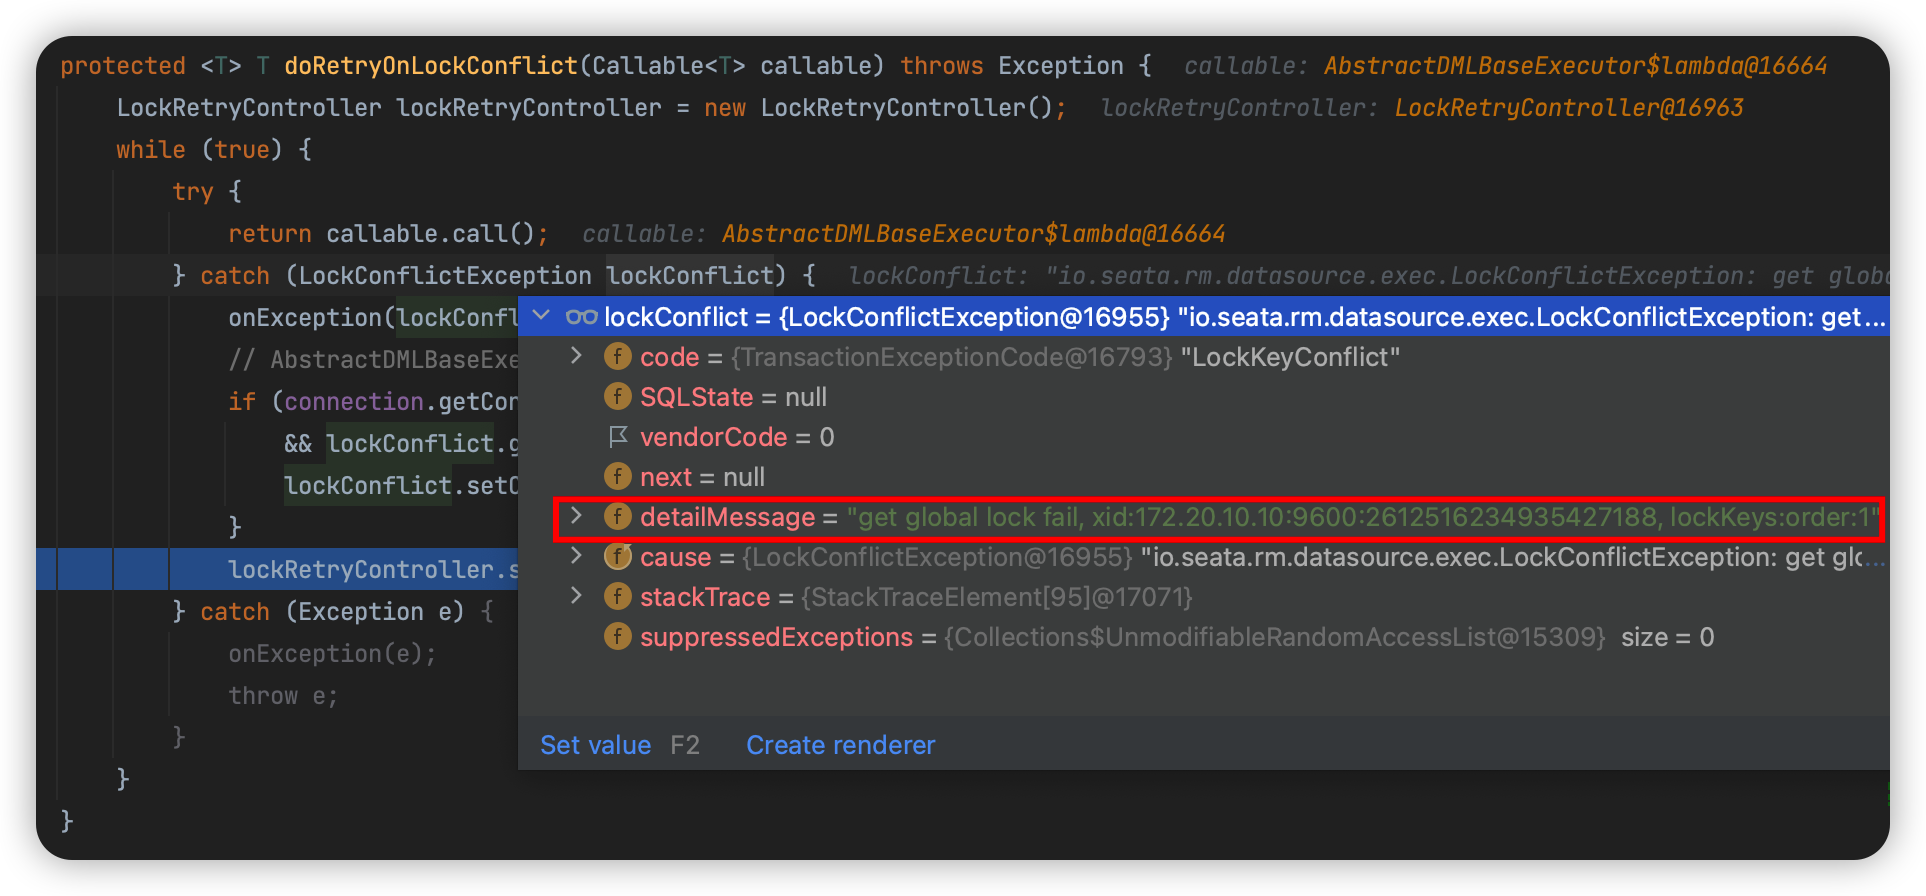Click the LockConflictException type in catch clause
This screenshot has height=896, width=1926.
(x=445, y=276)
